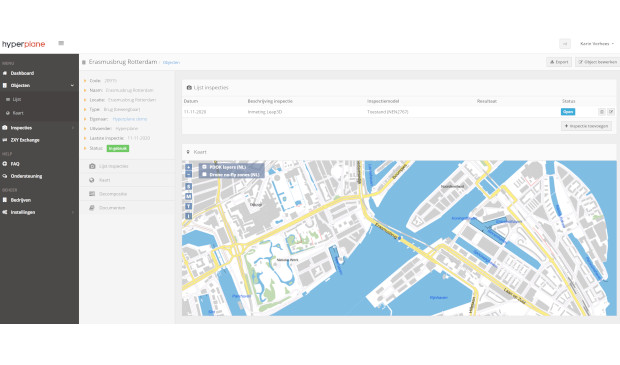Click the Decompositie tab icon
Image resolution: width=620 pixels, height=365 pixels.
tap(92, 194)
